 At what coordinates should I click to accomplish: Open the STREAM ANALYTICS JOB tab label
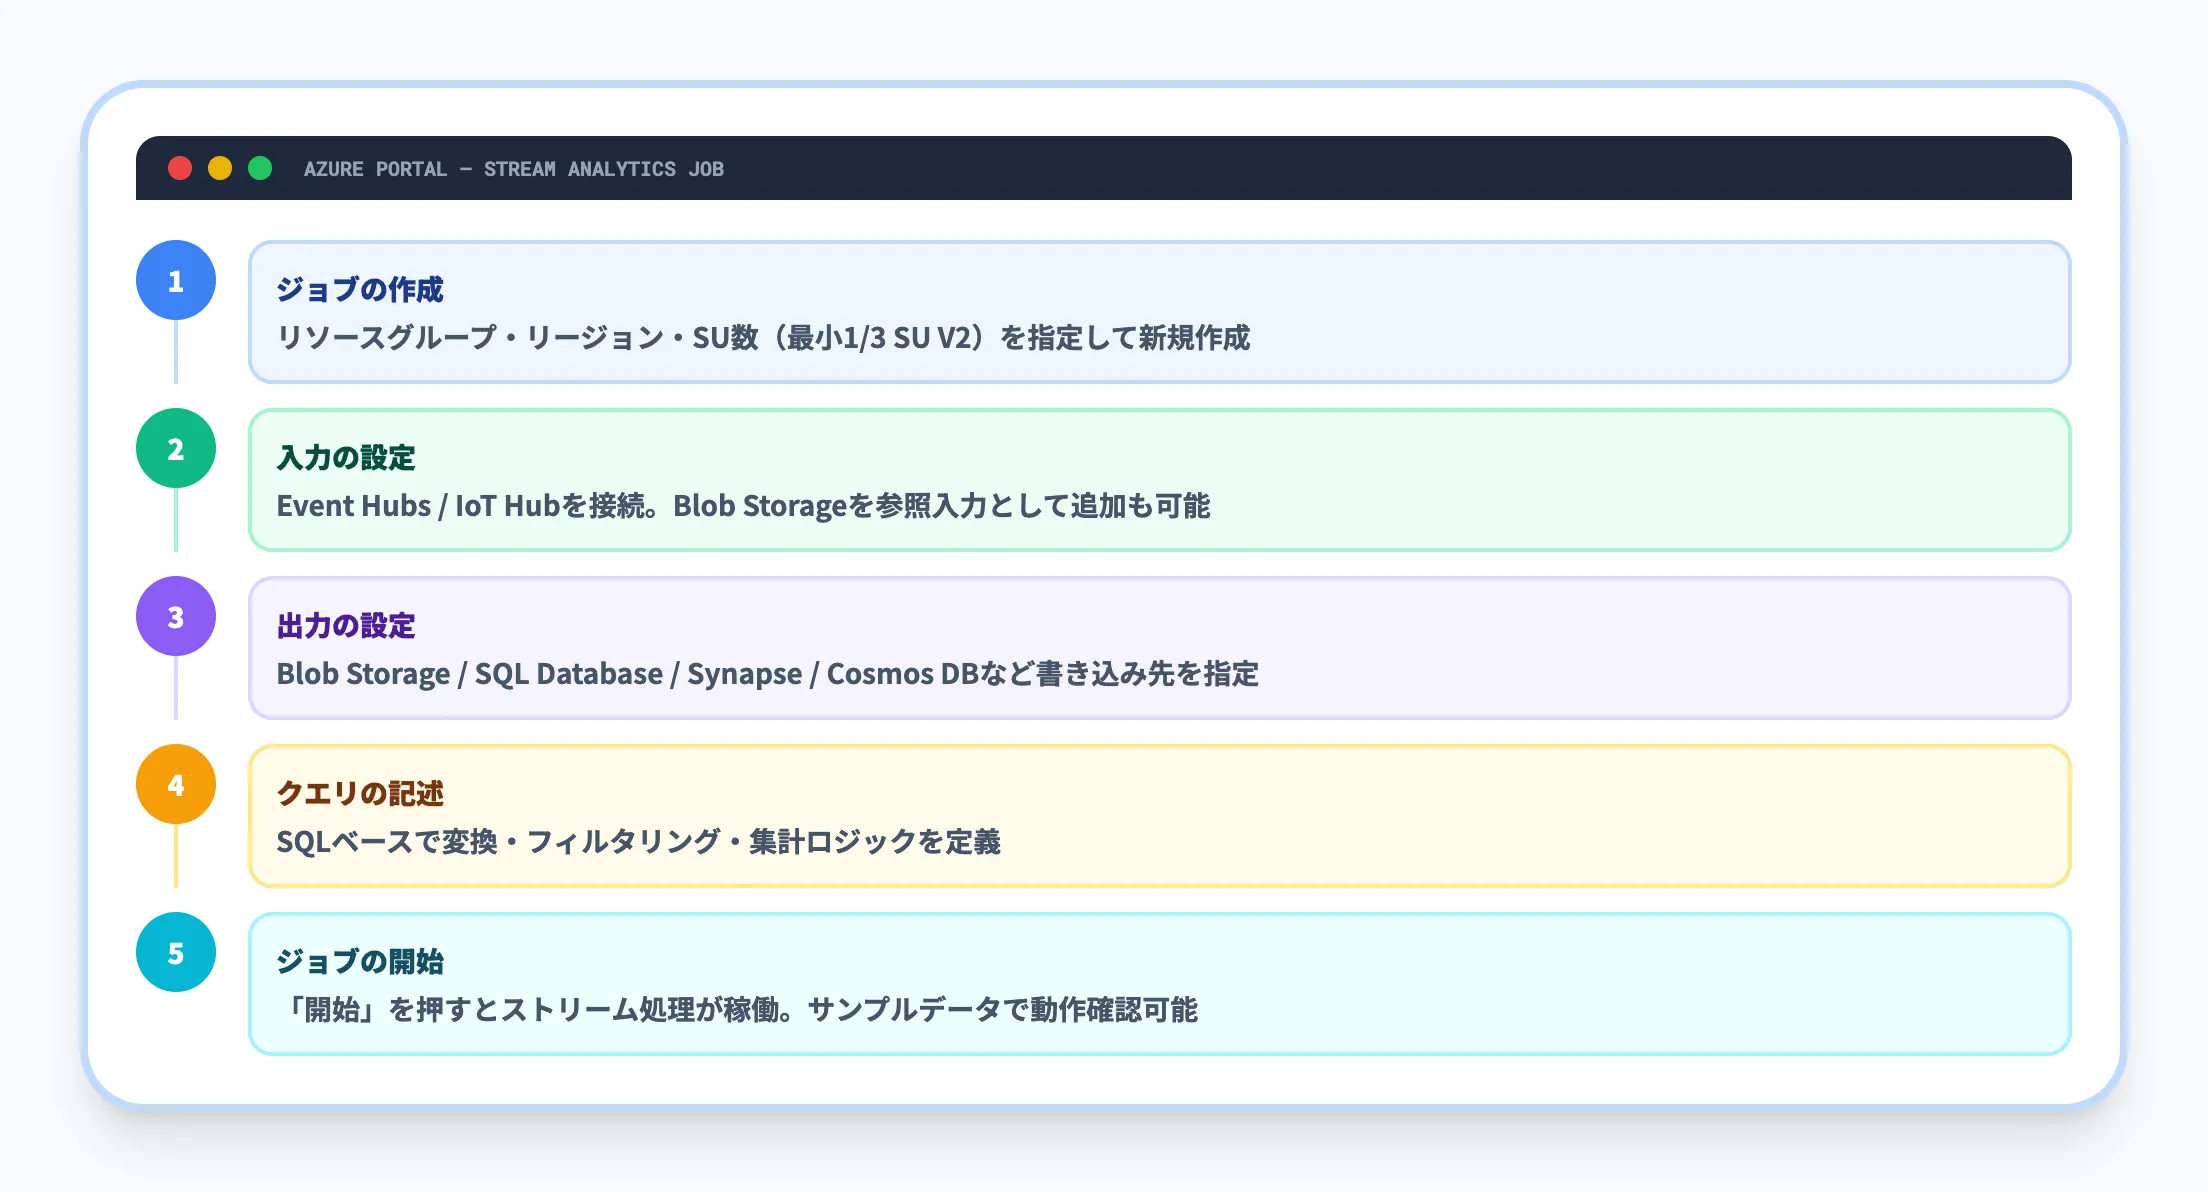pyautogui.click(x=604, y=168)
